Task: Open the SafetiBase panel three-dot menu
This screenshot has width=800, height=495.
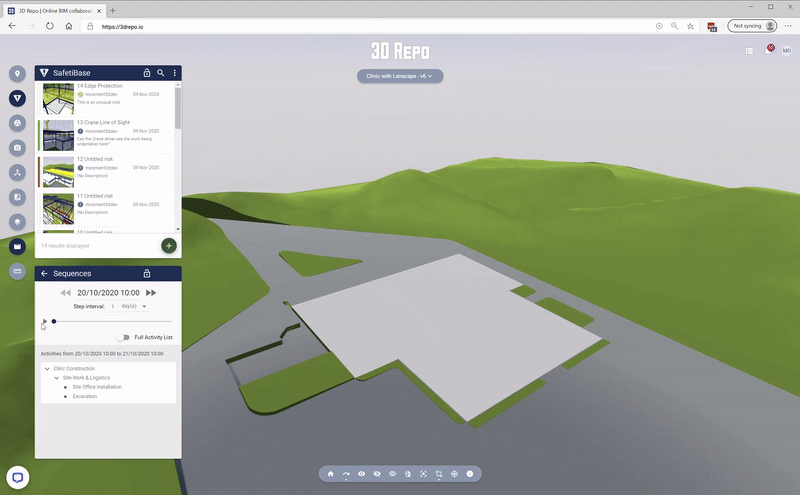Action: click(174, 73)
